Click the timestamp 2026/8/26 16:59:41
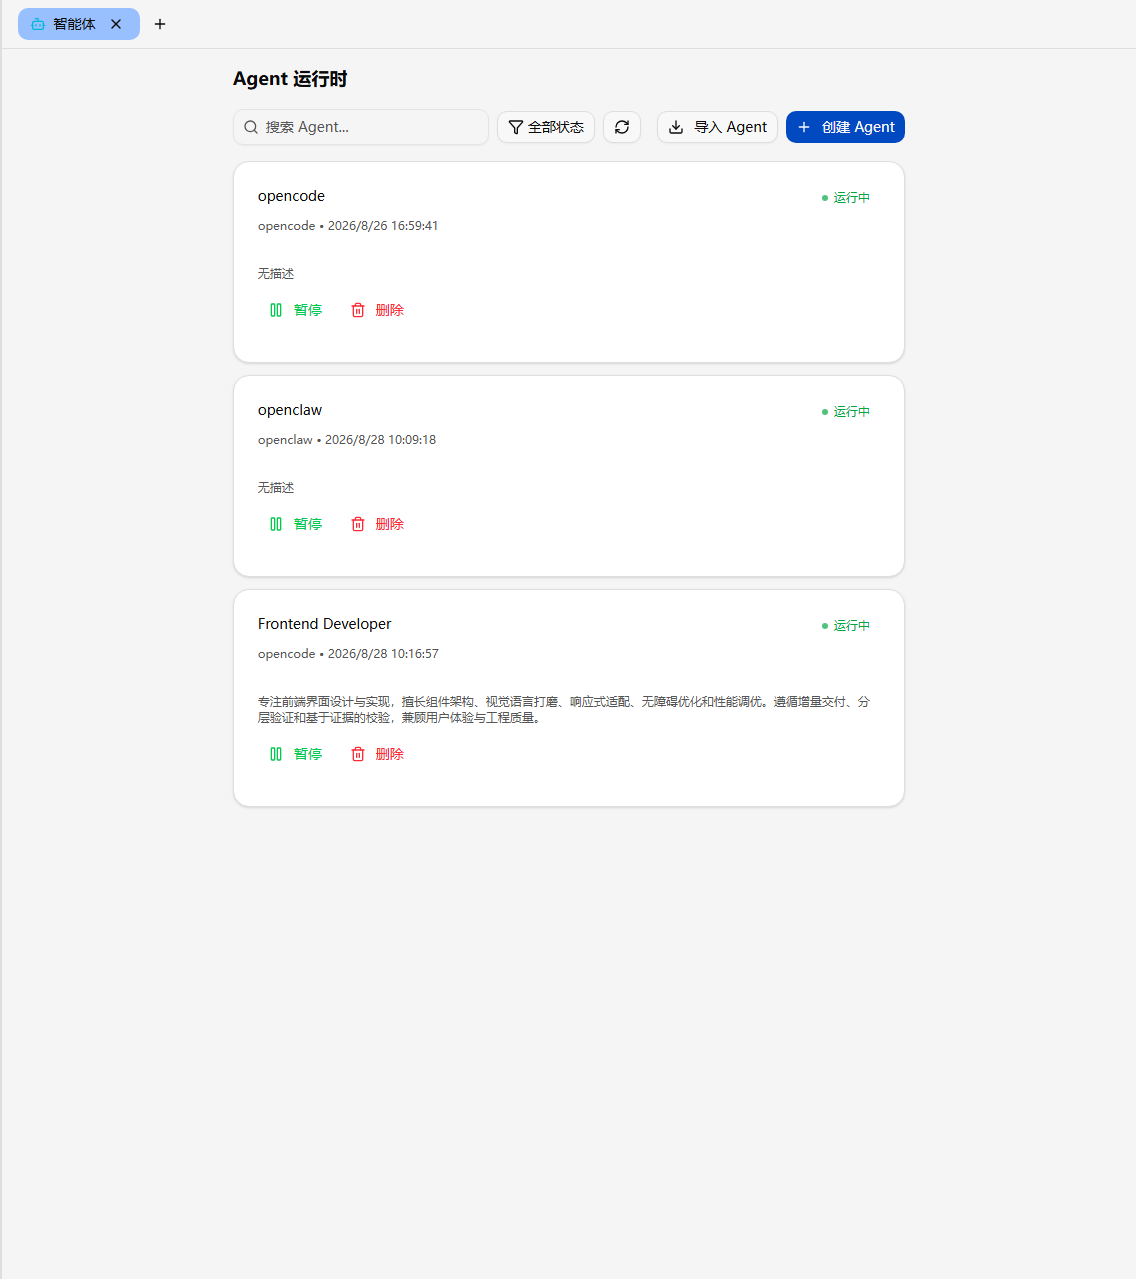 click(383, 226)
